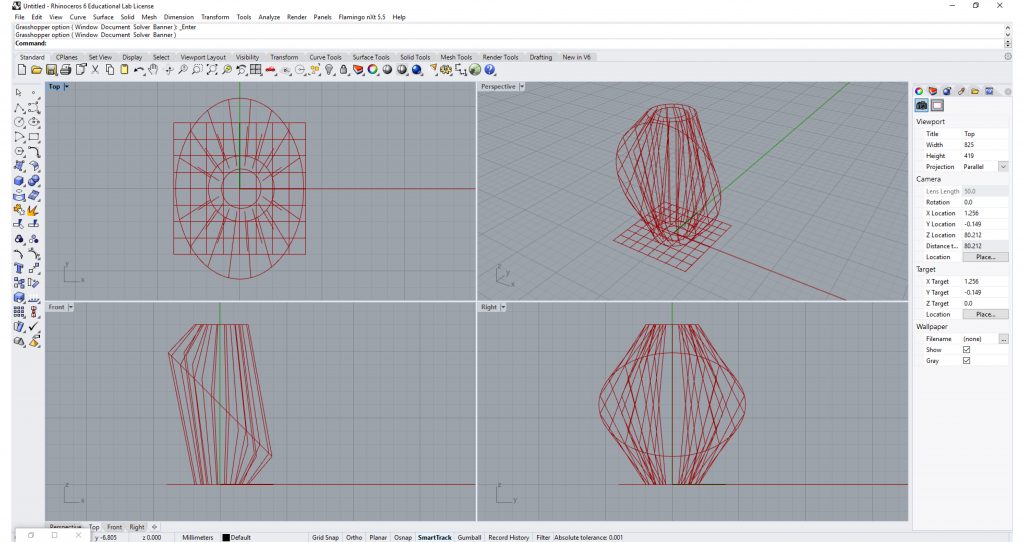Click the gear Options icon in toolbar
The height and width of the screenshot is (542, 1024).
point(445,70)
